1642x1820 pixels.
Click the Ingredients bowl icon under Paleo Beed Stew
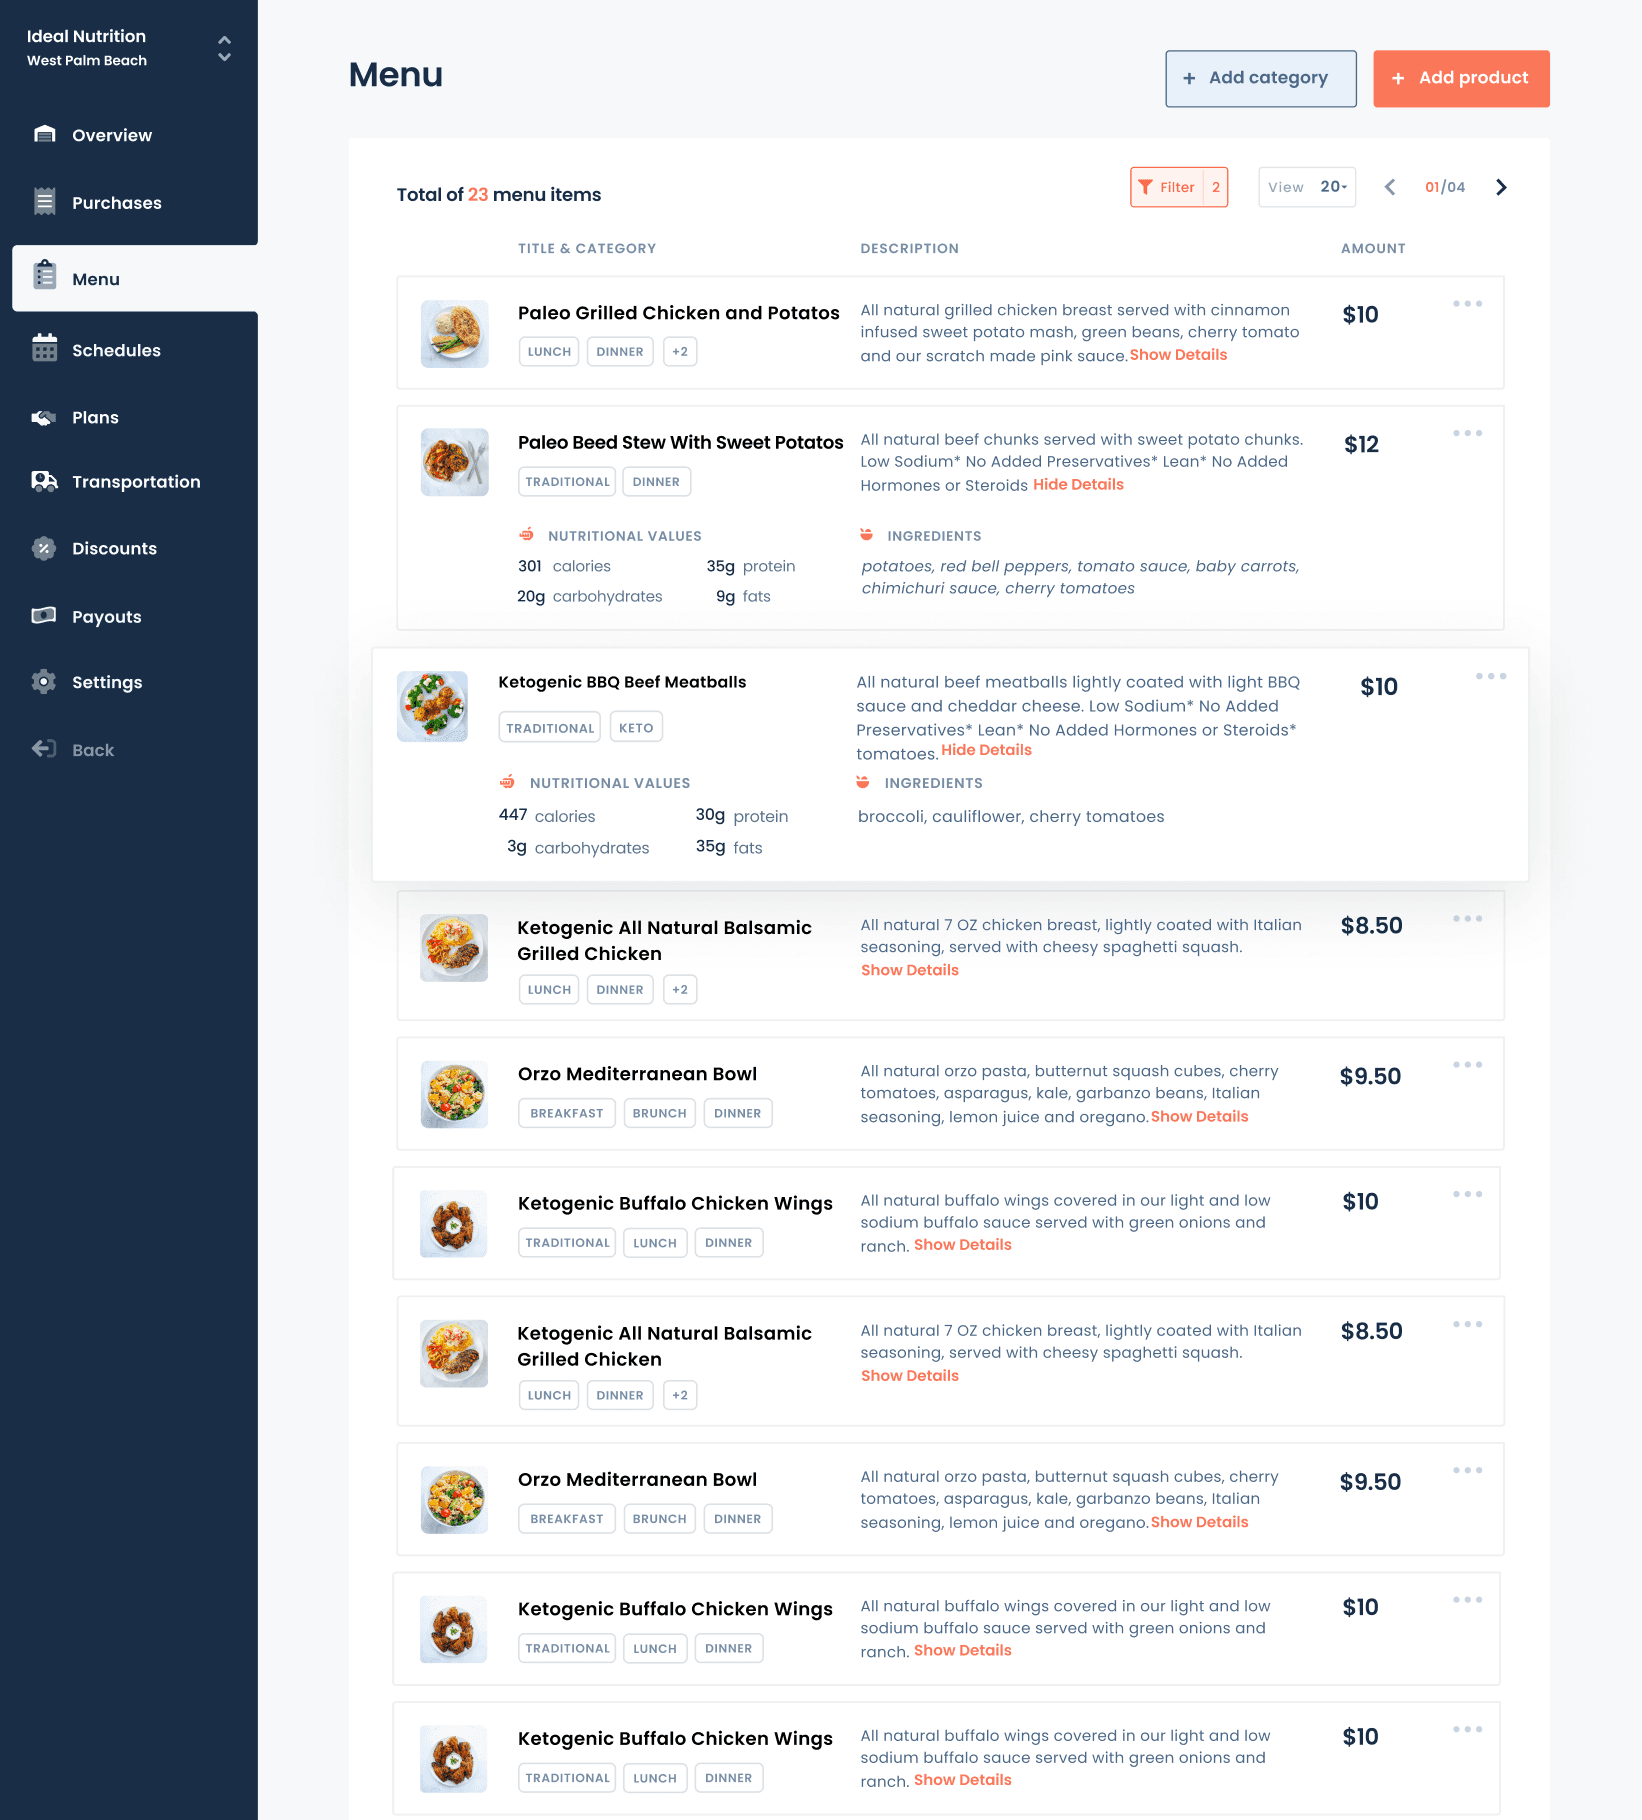click(867, 535)
